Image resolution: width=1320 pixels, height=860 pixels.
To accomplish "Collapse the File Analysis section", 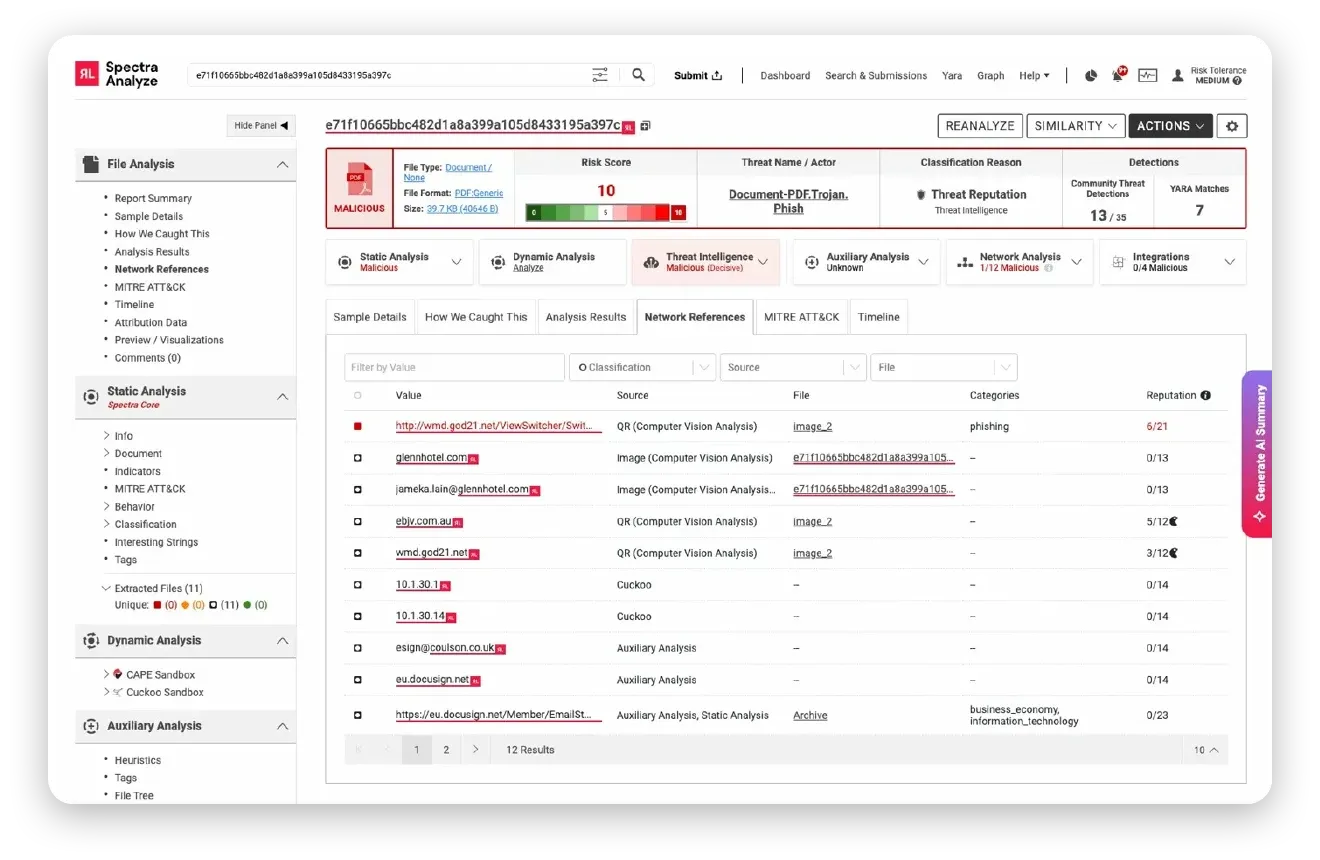I will coord(282,164).
